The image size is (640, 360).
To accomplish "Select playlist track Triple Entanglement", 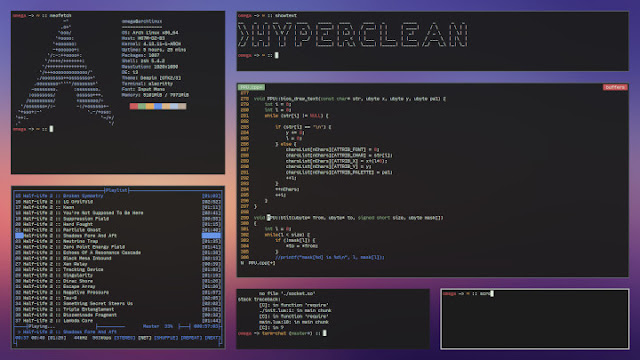I will click(118, 309).
